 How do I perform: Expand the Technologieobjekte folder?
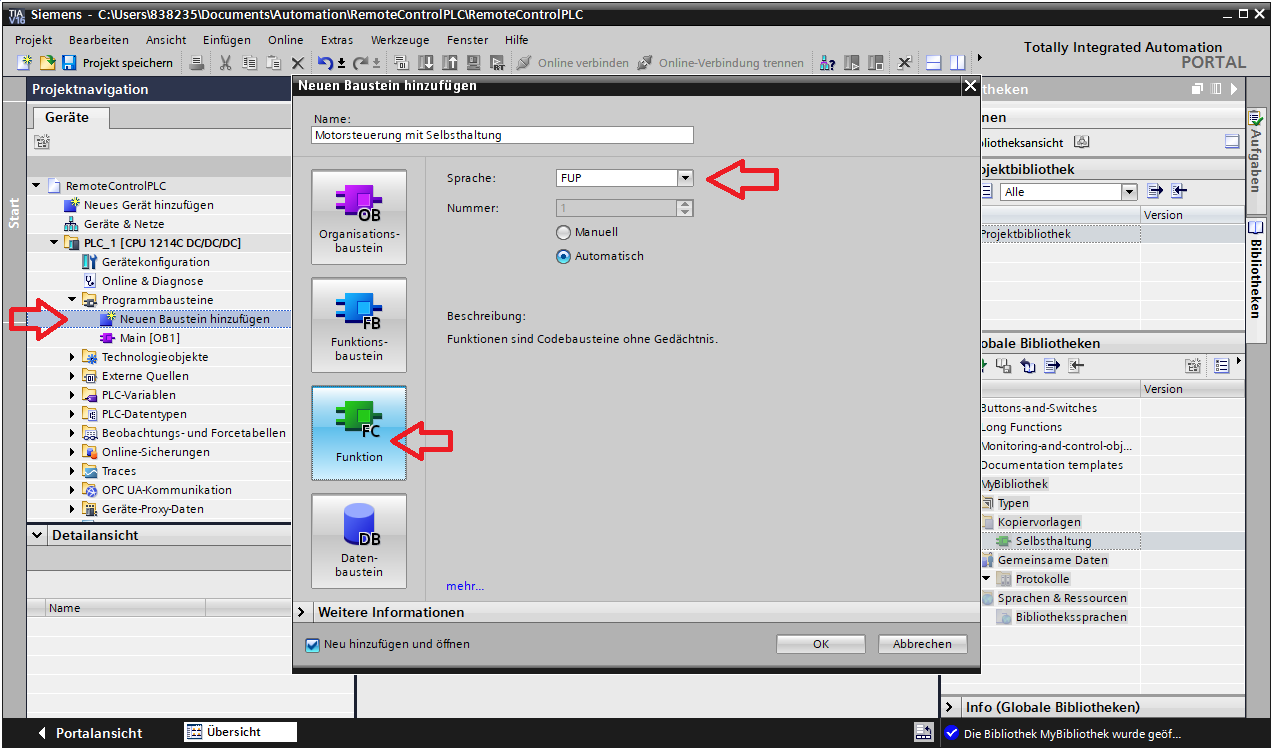click(73, 357)
